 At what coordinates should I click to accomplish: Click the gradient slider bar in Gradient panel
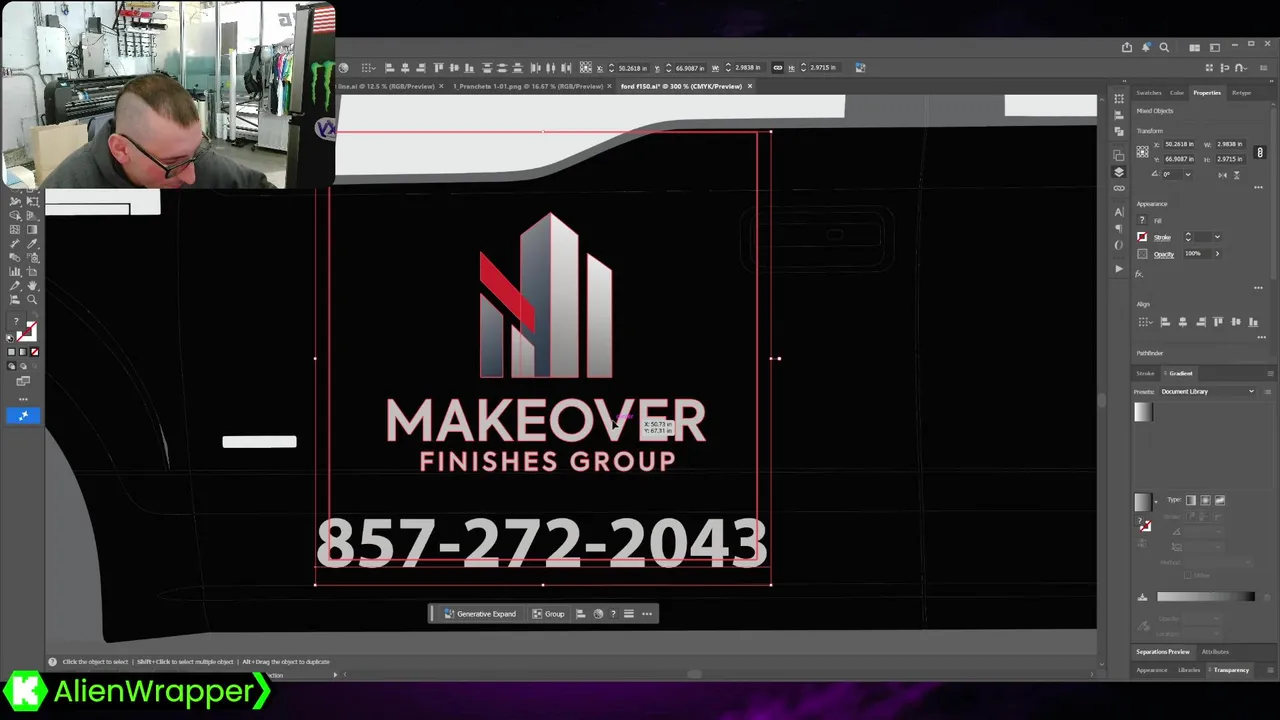pos(1206,597)
